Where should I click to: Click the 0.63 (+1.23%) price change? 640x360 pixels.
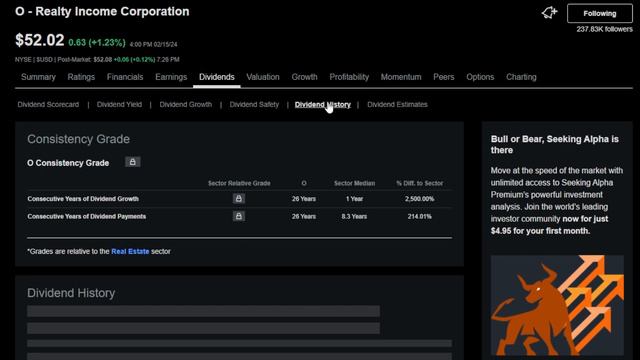(97, 42)
